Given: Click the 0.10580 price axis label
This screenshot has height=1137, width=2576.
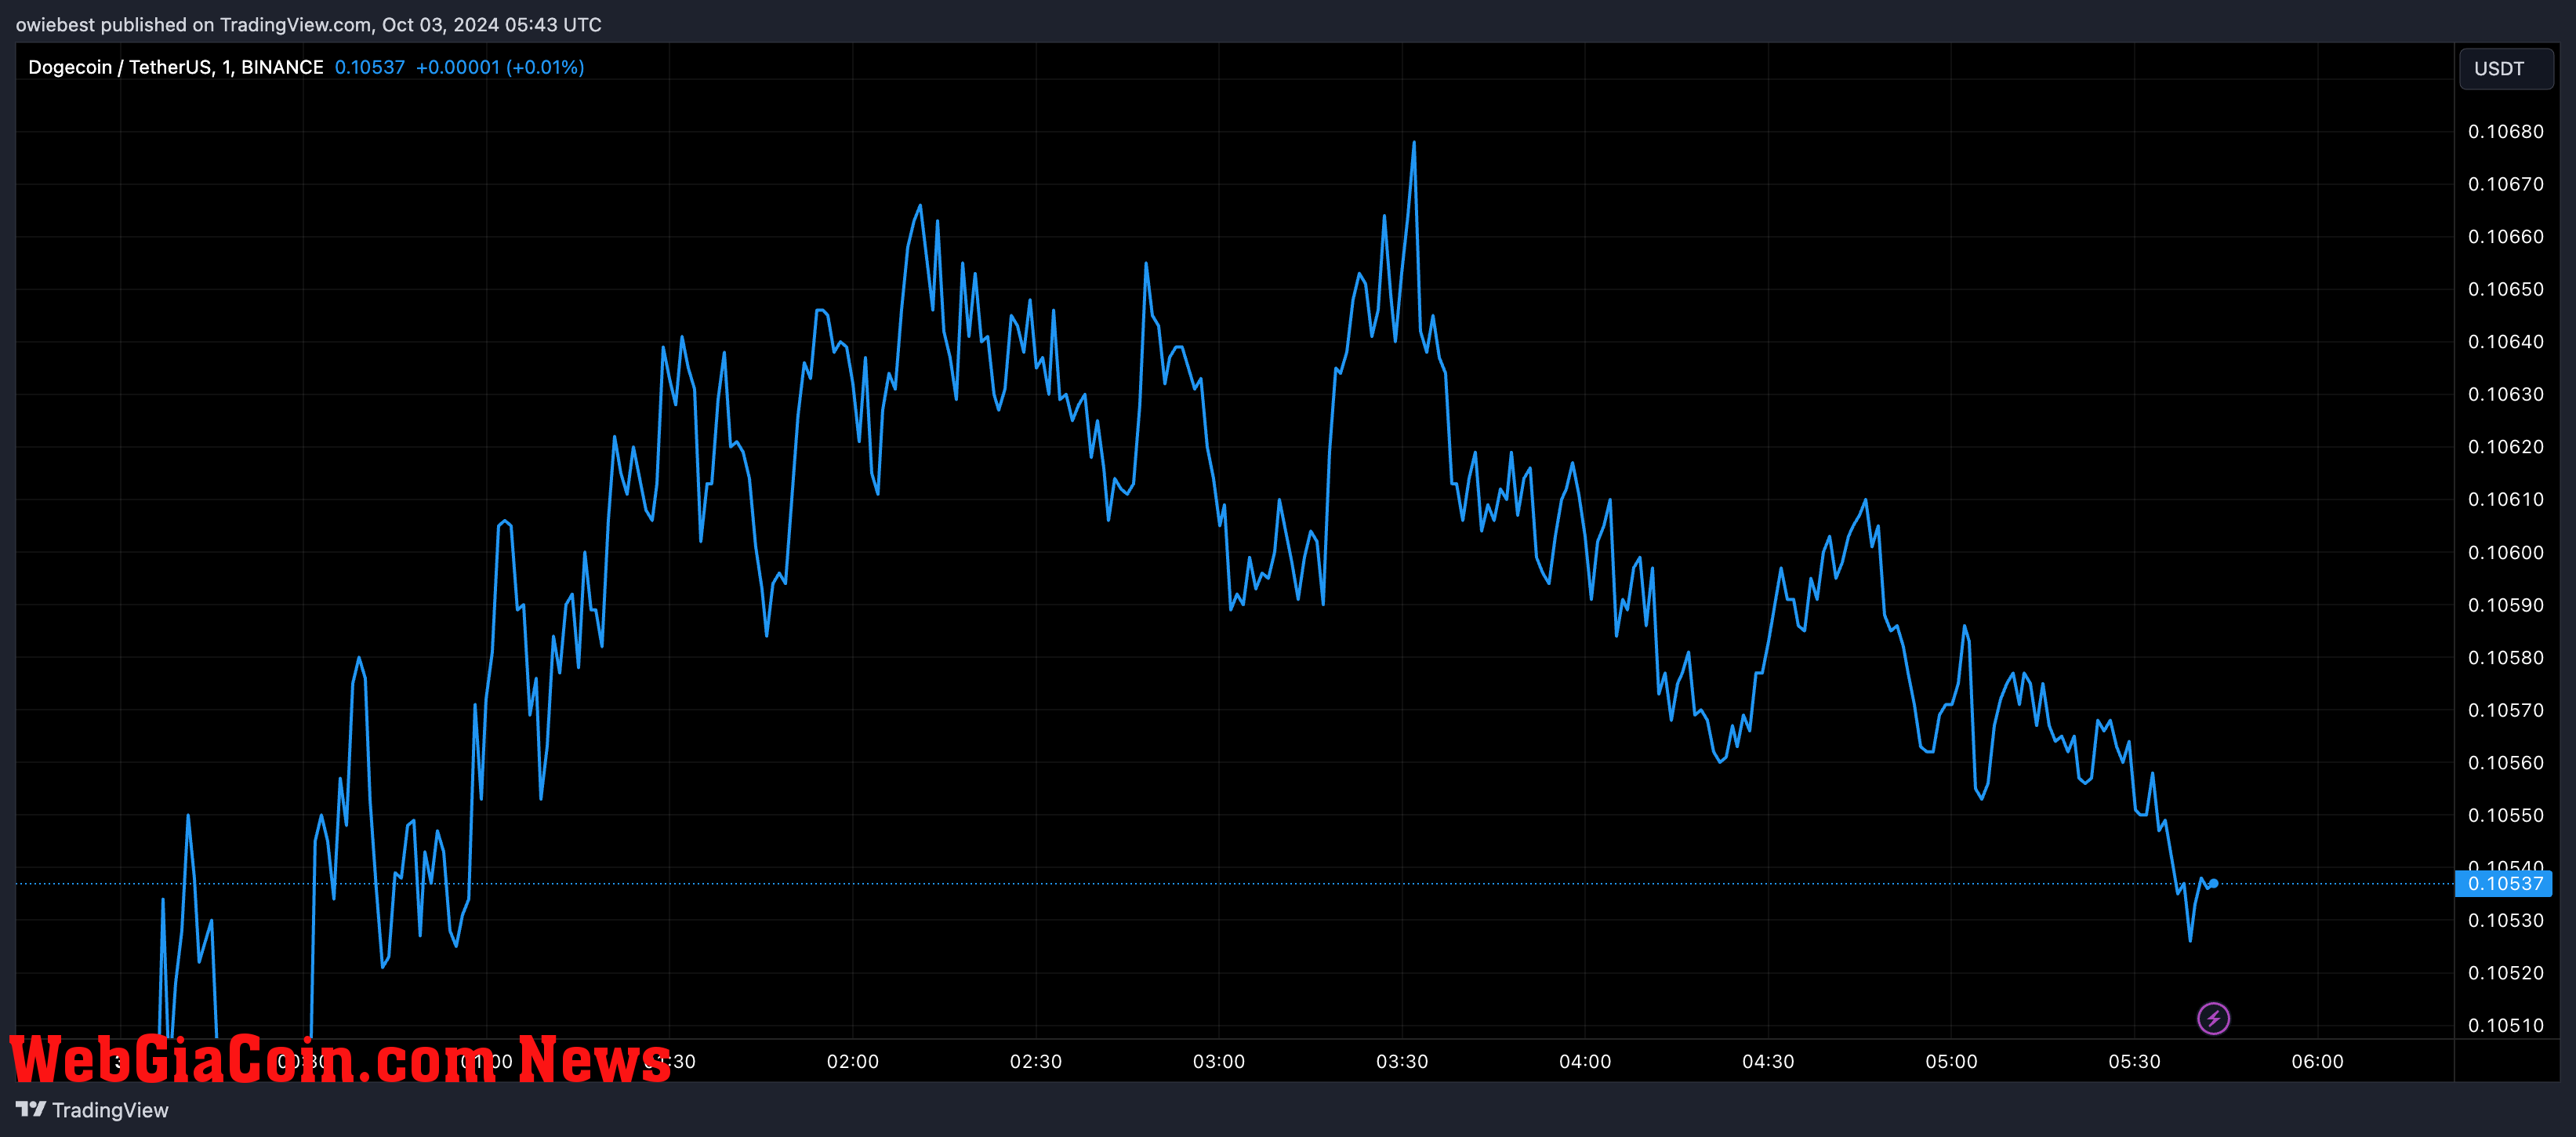Looking at the screenshot, I should click(x=2505, y=657).
